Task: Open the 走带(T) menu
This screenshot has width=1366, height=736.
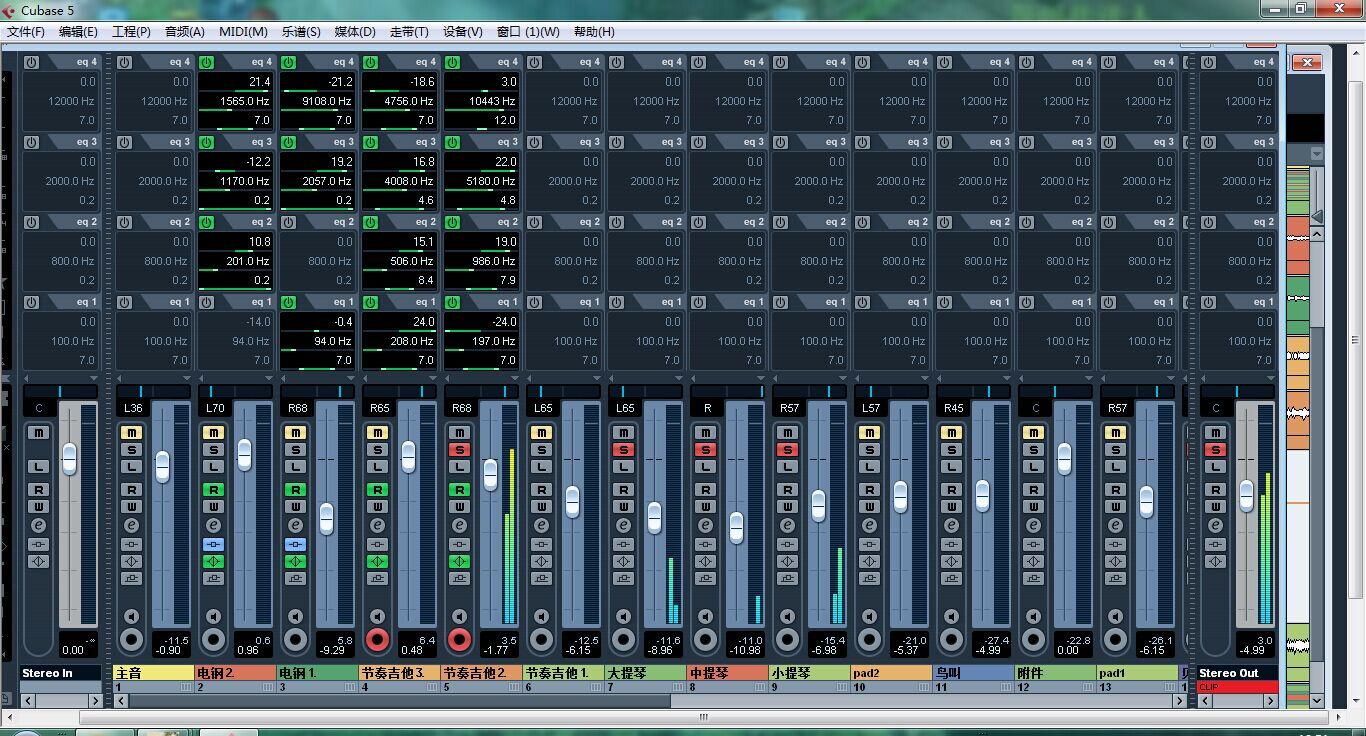Action: coord(409,32)
